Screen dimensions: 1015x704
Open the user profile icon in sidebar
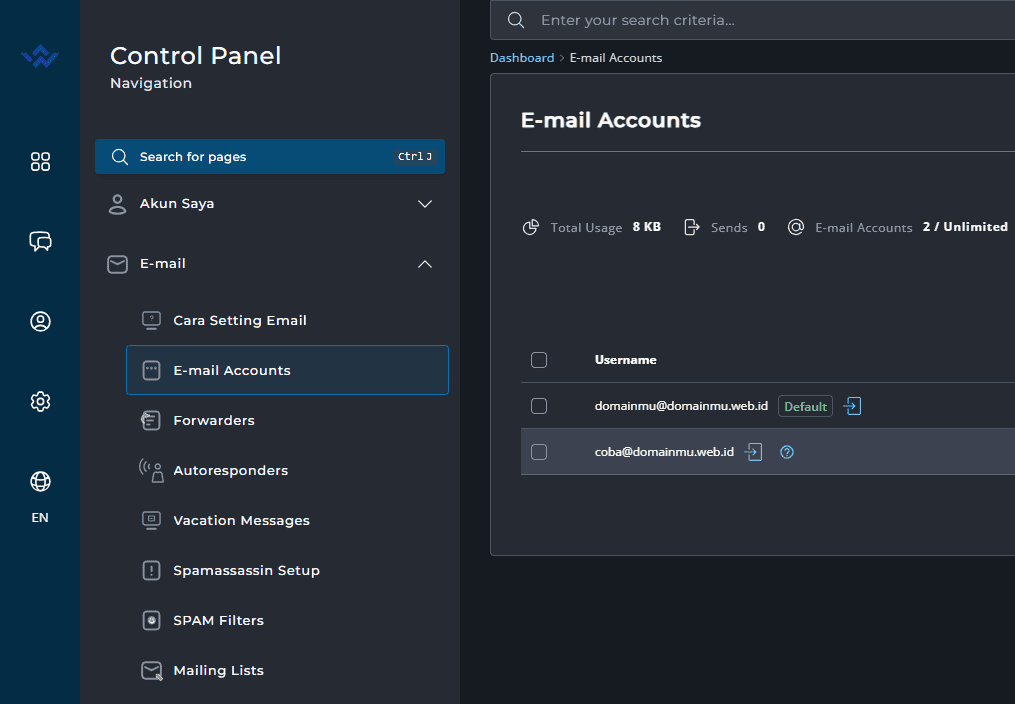(40, 322)
